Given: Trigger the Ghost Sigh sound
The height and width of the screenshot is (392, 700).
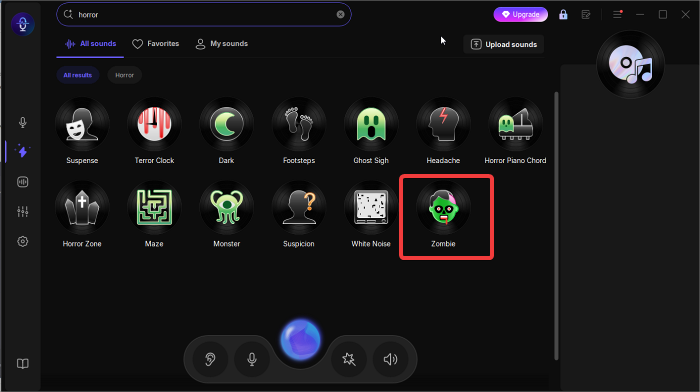Looking at the screenshot, I should click(371, 124).
